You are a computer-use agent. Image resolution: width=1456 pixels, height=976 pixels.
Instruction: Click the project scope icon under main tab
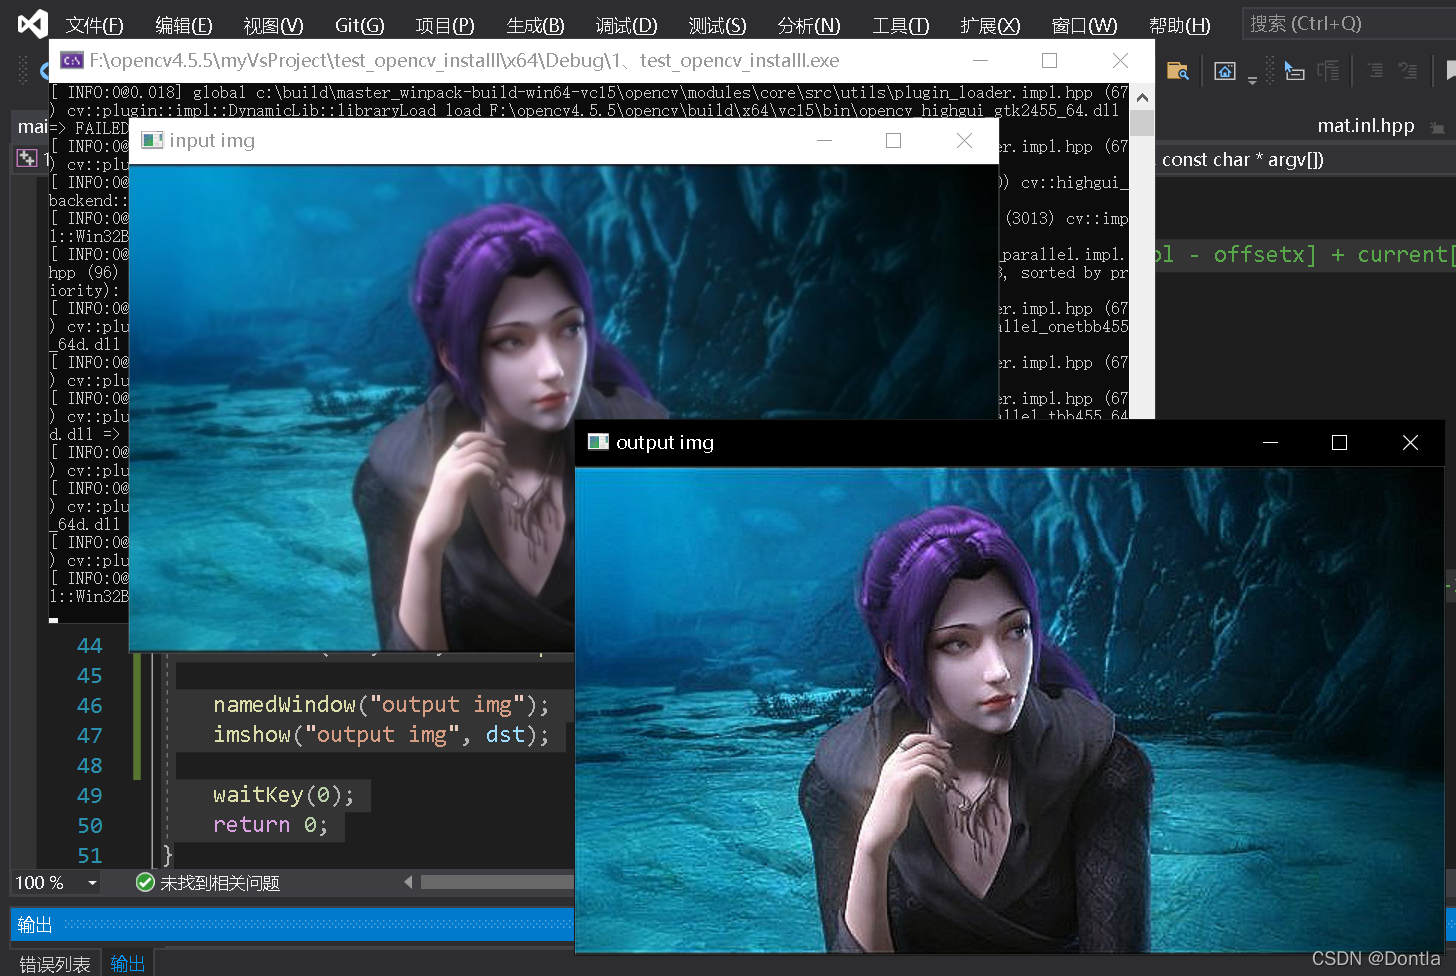(x=27, y=158)
